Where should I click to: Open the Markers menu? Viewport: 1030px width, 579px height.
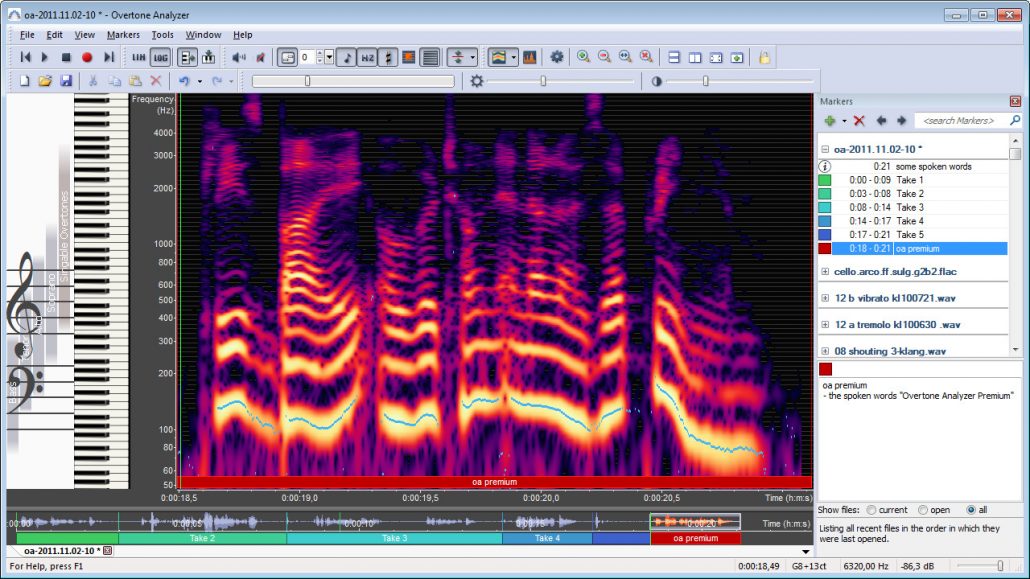[x=123, y=34]
